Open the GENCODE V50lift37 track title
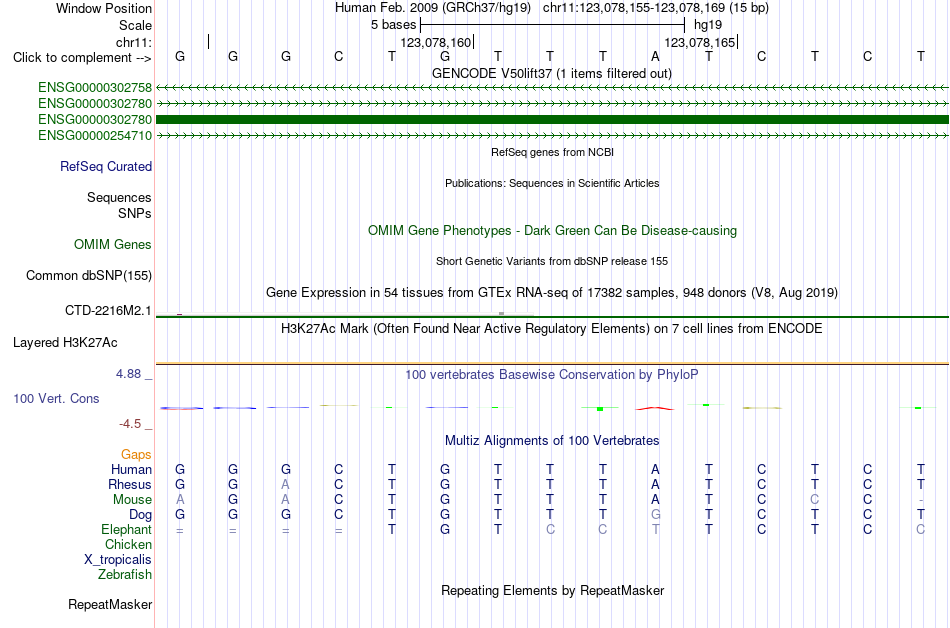The height and width of the screenshot is (628, 950). pos(551,73)
